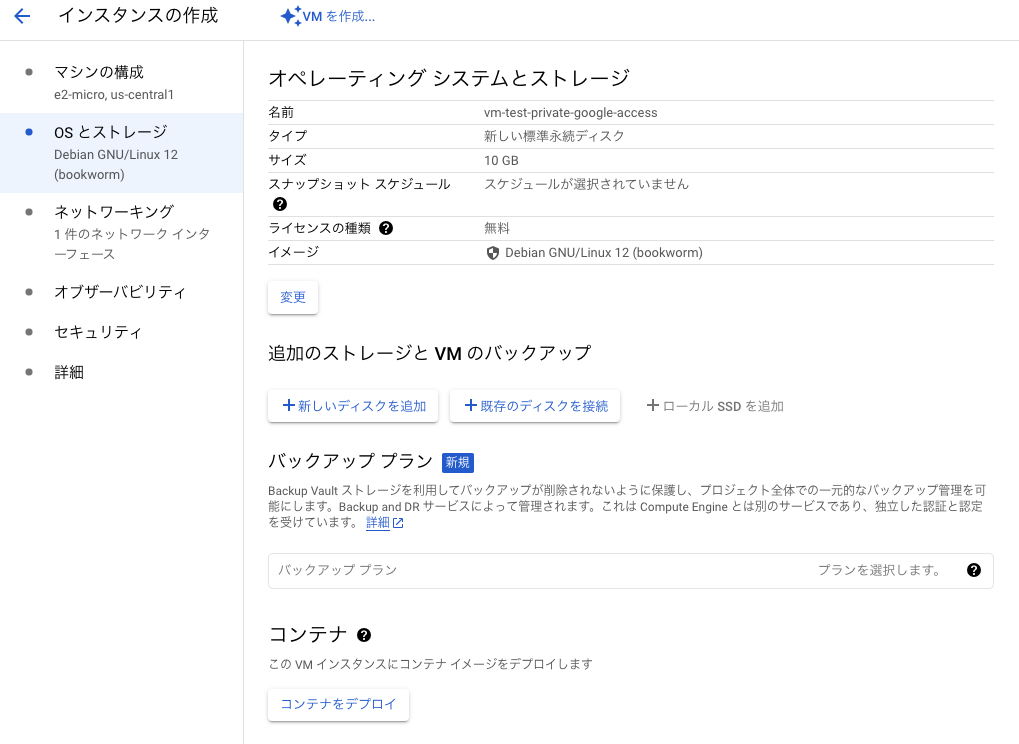The width and height of the screenshot is (1019, 744).
Task: Click the インスタンスの作成 page title
Action: pos(138,16)
